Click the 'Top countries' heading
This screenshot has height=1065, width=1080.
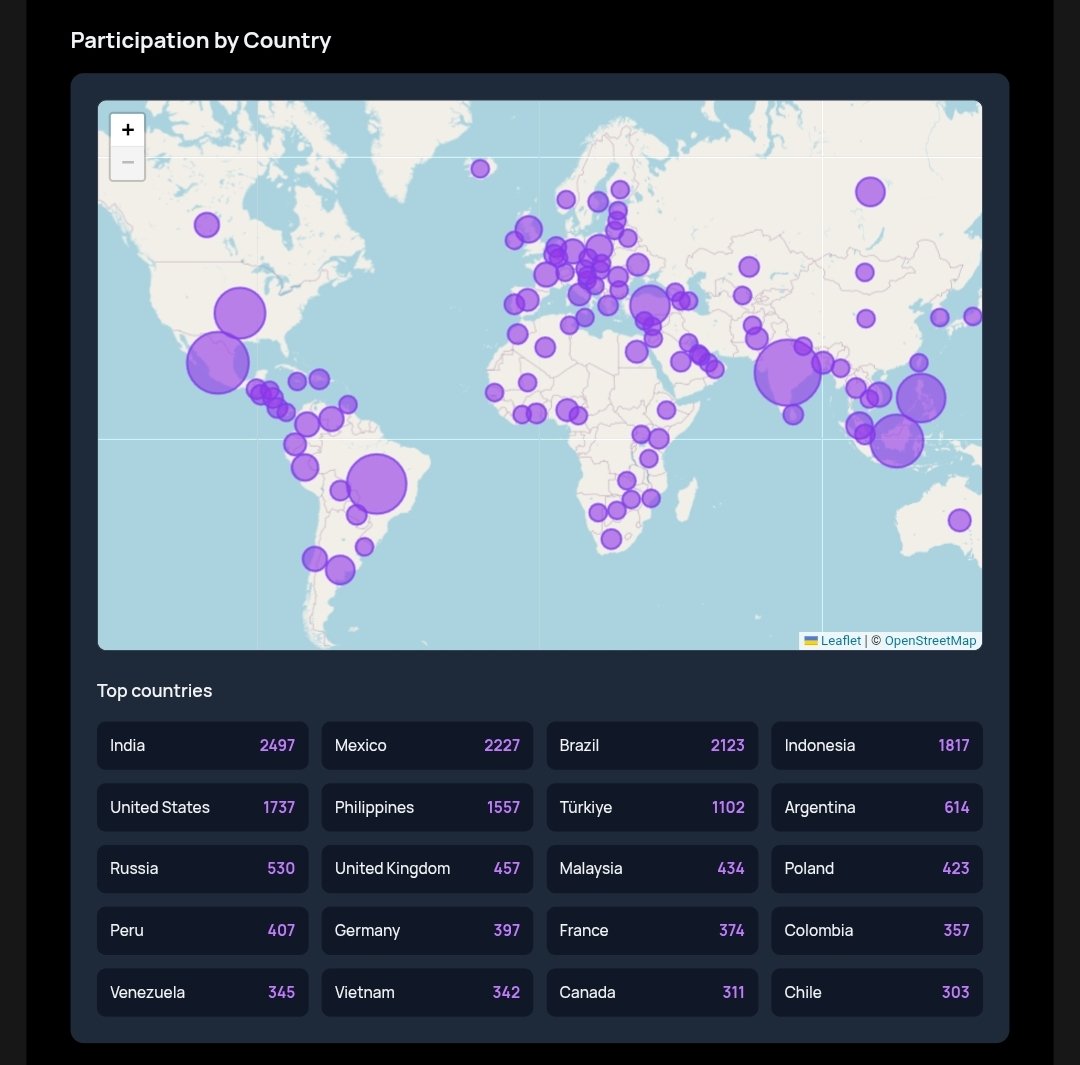[x=154, y=690]
